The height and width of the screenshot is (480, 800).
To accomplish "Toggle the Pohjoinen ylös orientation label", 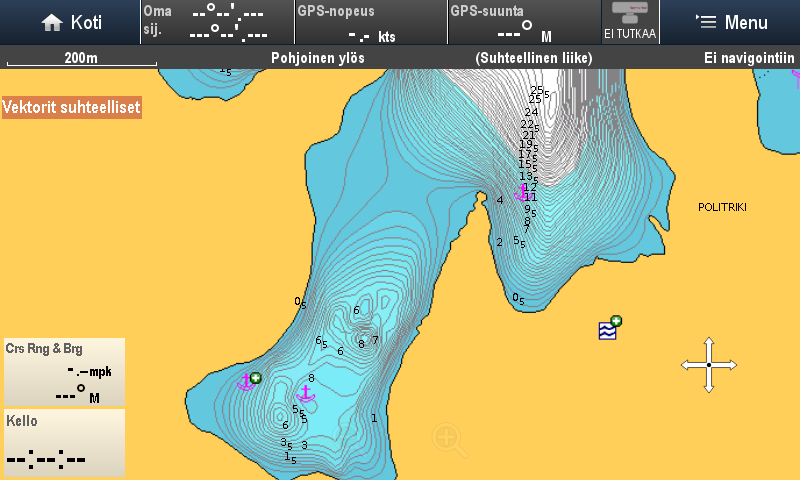I will 317,58.
